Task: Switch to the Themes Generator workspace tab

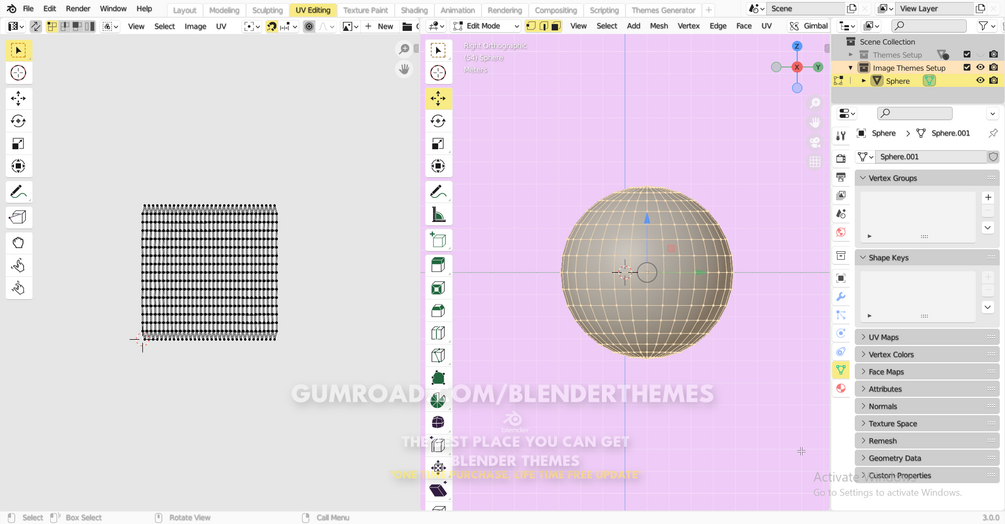Action: (663, 10)
